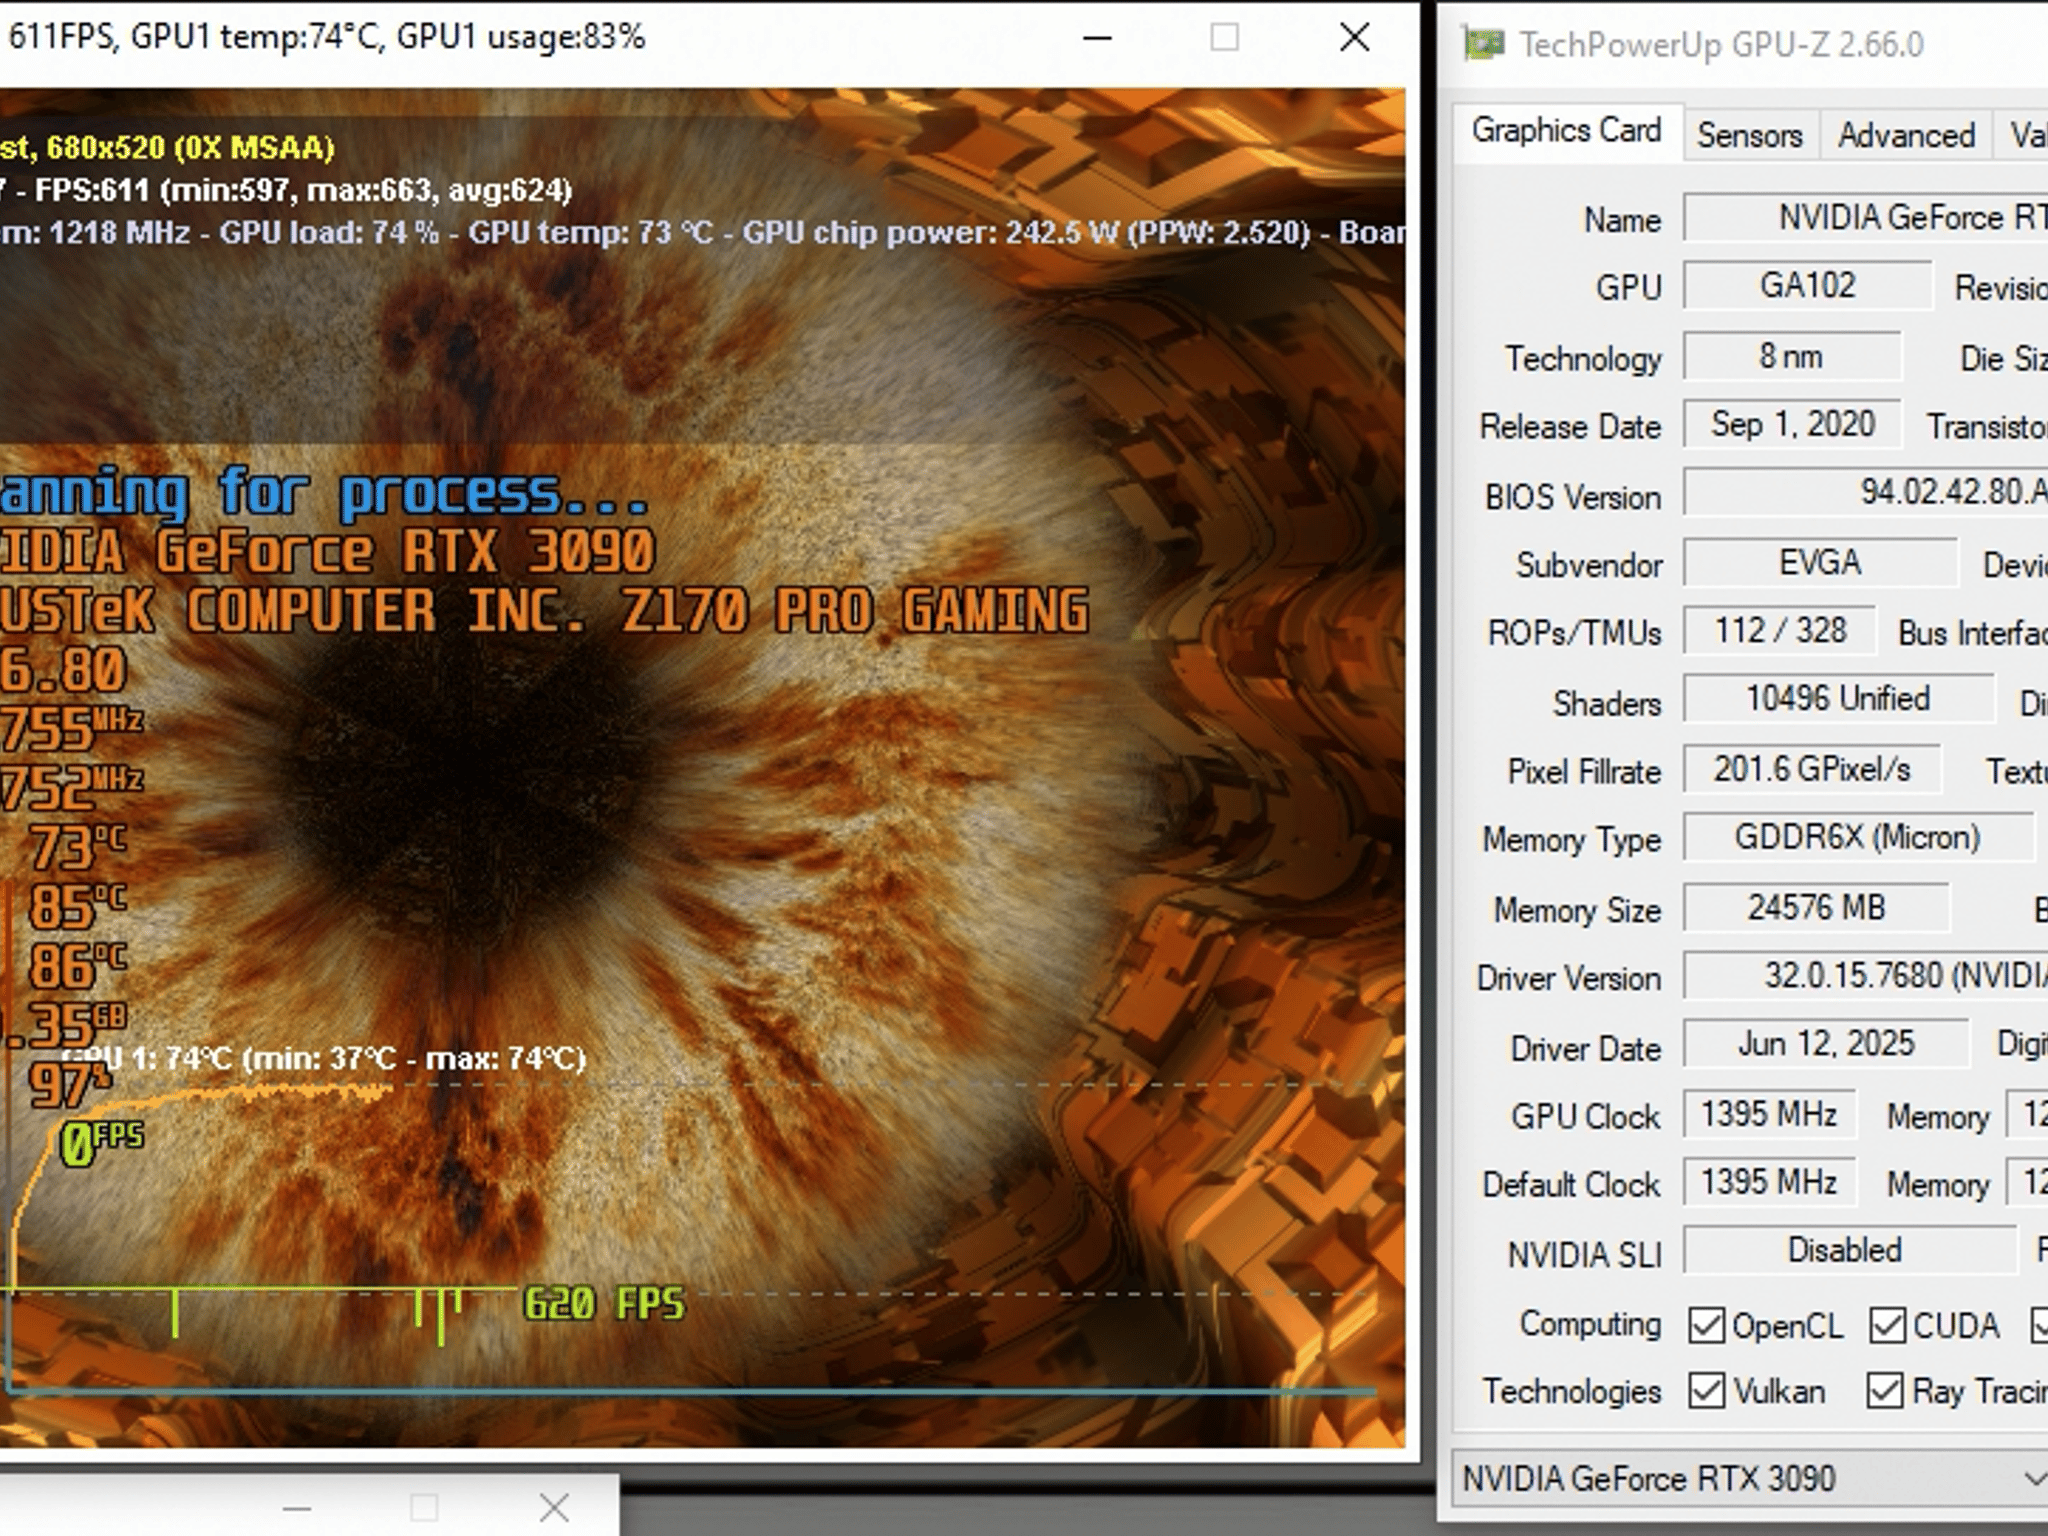Screen dimensions: 2048x1536
Task: Switch to the Advanced tab
Action: pos(1906,135)
